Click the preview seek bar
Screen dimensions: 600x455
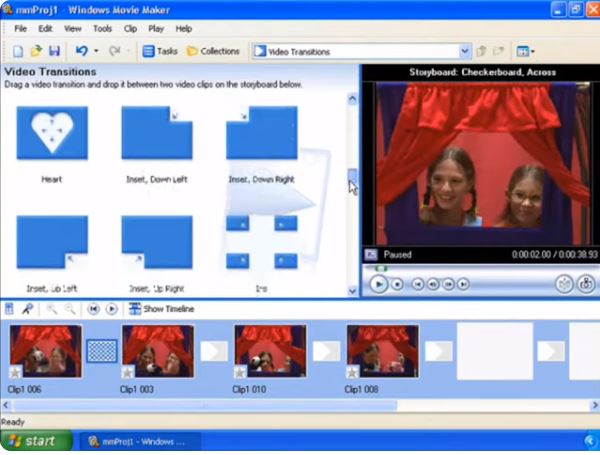point(481,268)
